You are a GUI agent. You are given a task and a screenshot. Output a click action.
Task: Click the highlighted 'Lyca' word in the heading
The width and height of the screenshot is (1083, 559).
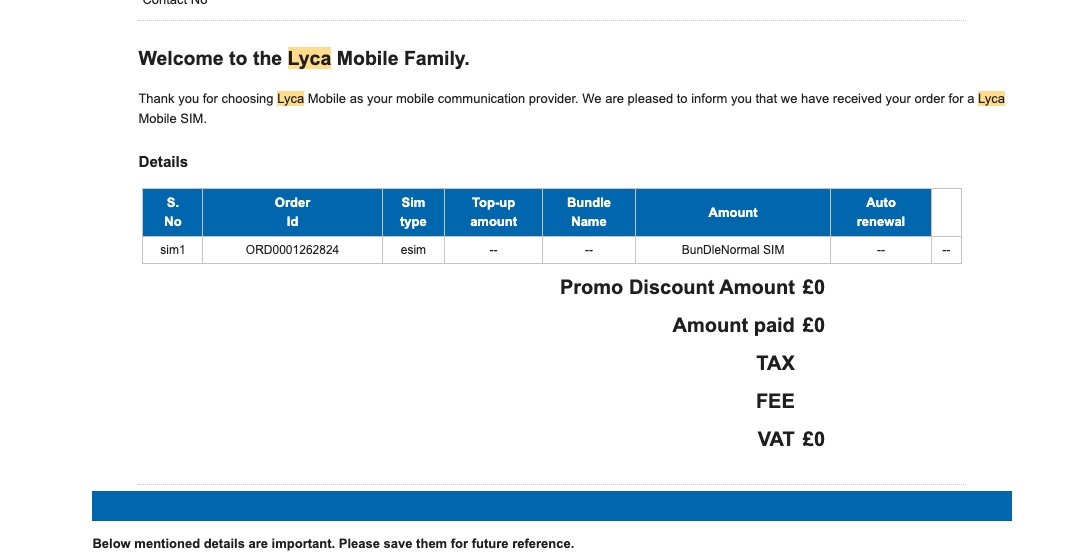coord(309,59)
